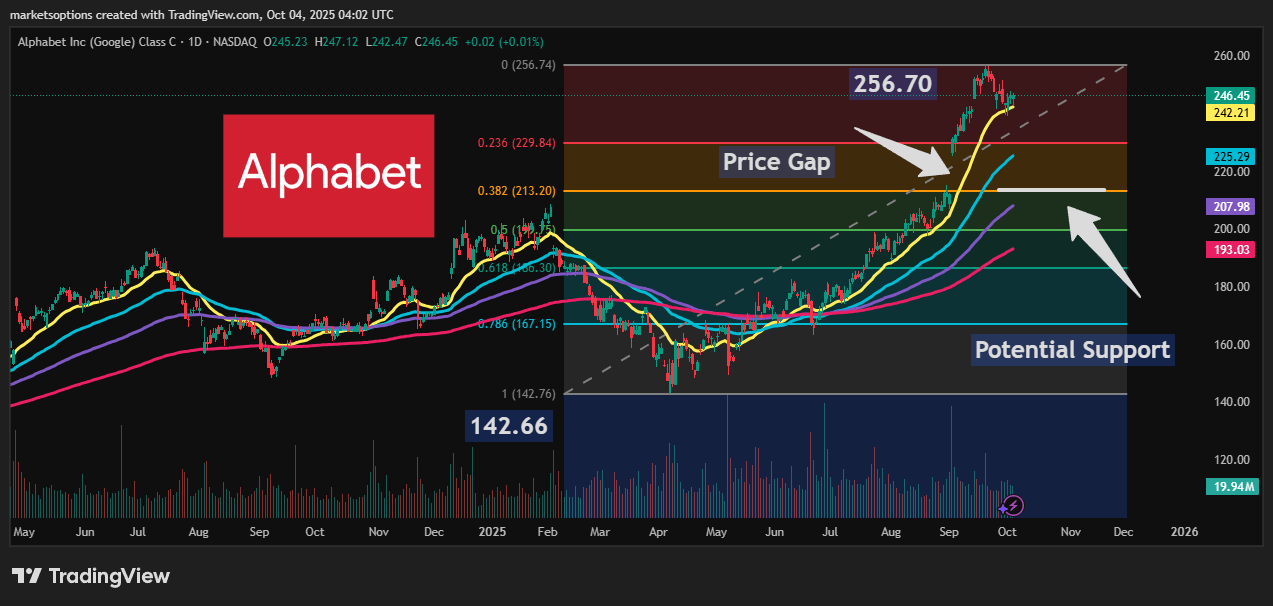The width and height of the screenshot is (1273, 606).
Task: Click the 'Price Gap' text annotation
Action: click(x=776, y=161)
